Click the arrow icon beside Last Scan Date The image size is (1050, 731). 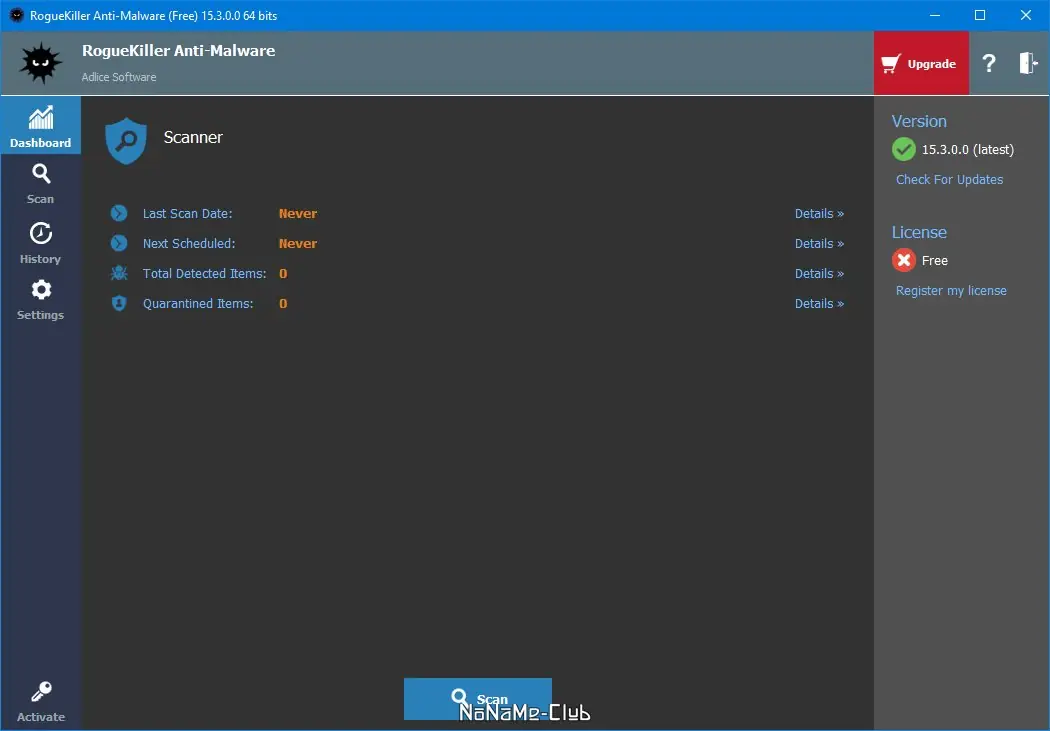tap(119, 213)
